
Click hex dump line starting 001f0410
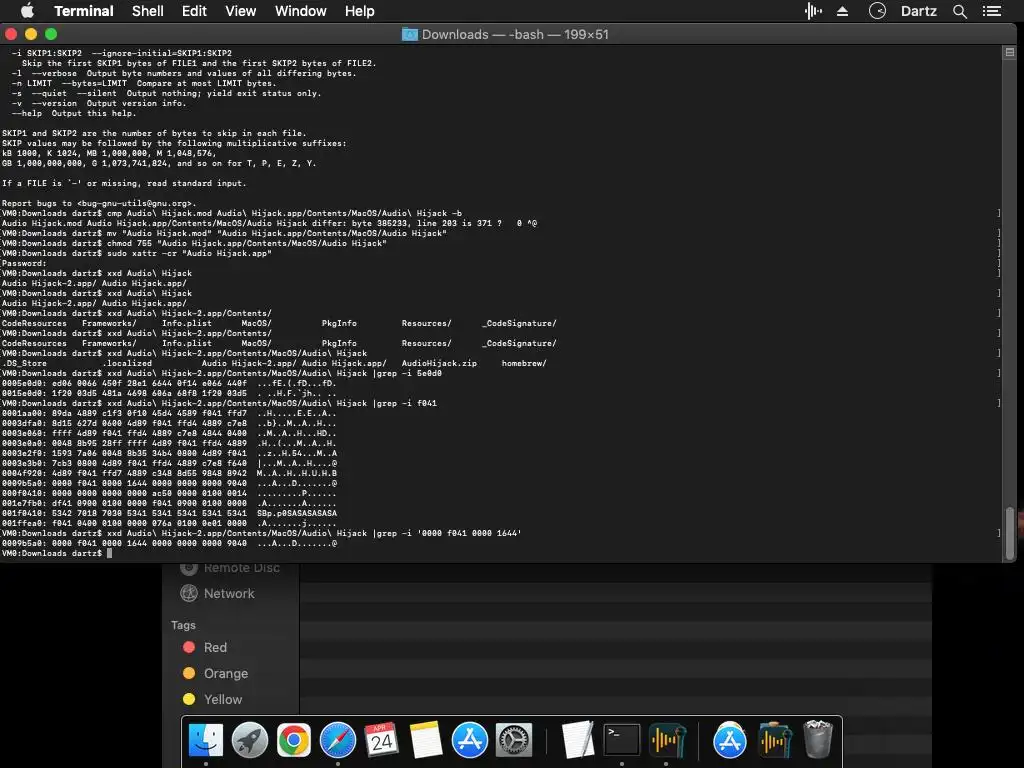(169, 513)
